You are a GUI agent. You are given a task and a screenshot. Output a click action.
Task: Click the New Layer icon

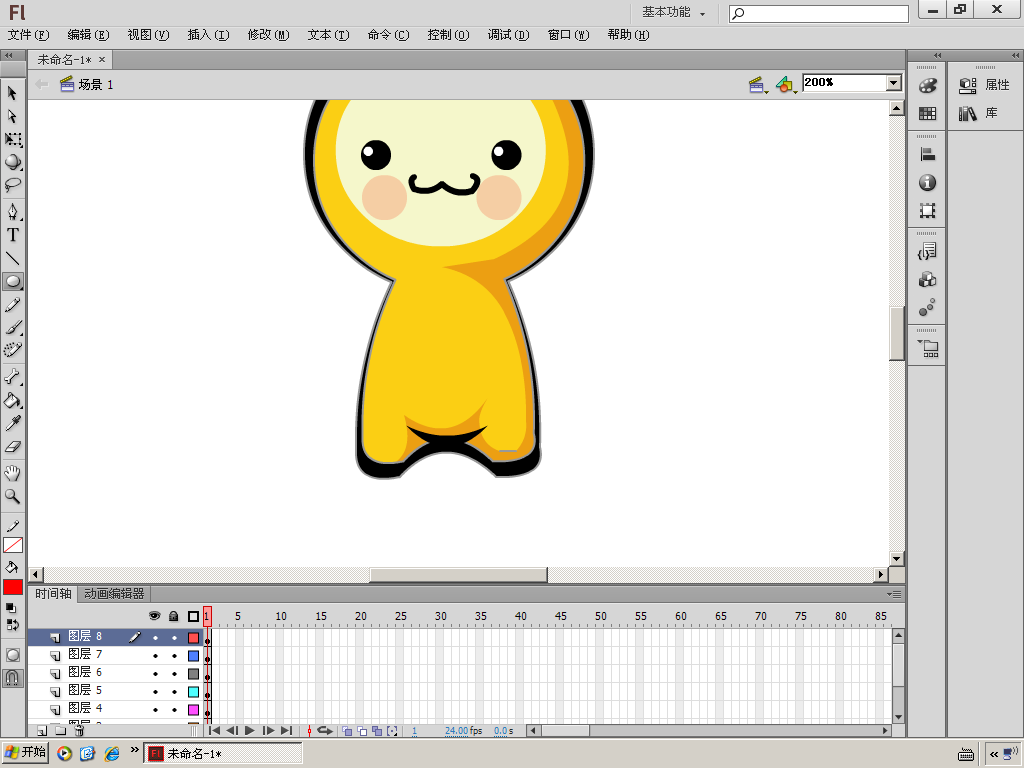42,731
